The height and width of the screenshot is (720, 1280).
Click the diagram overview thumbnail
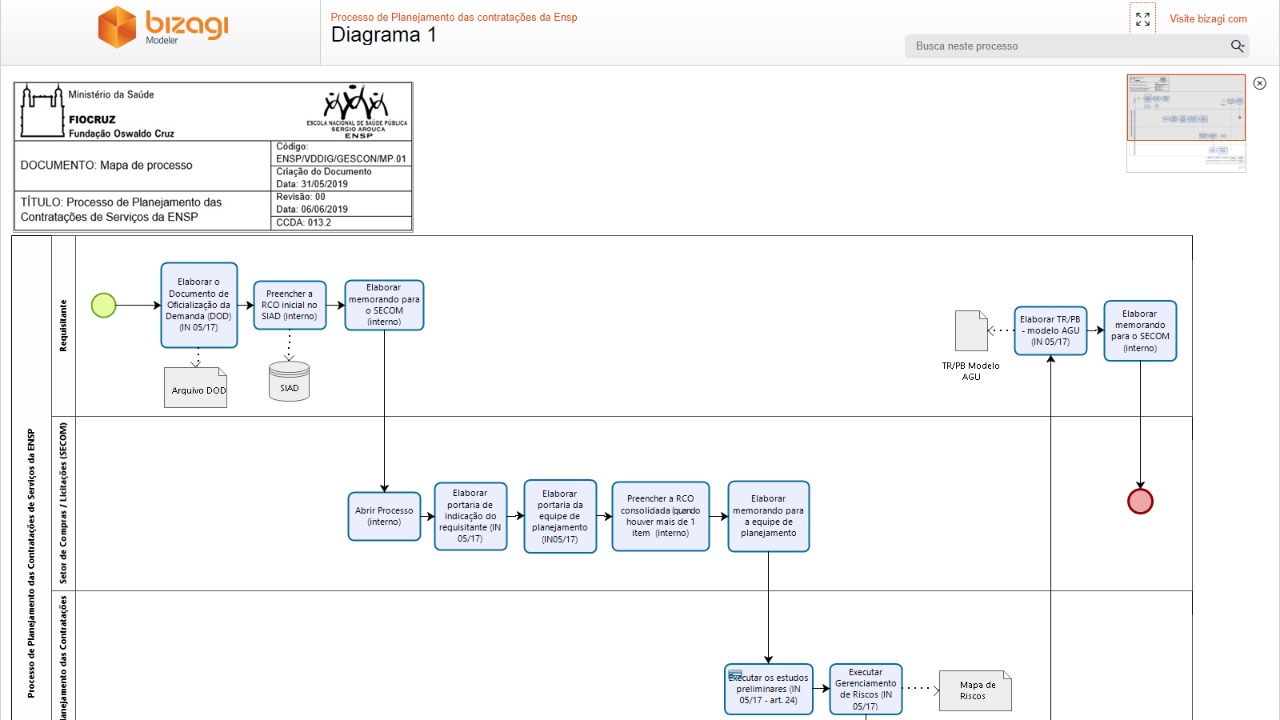click(1186, 122)
